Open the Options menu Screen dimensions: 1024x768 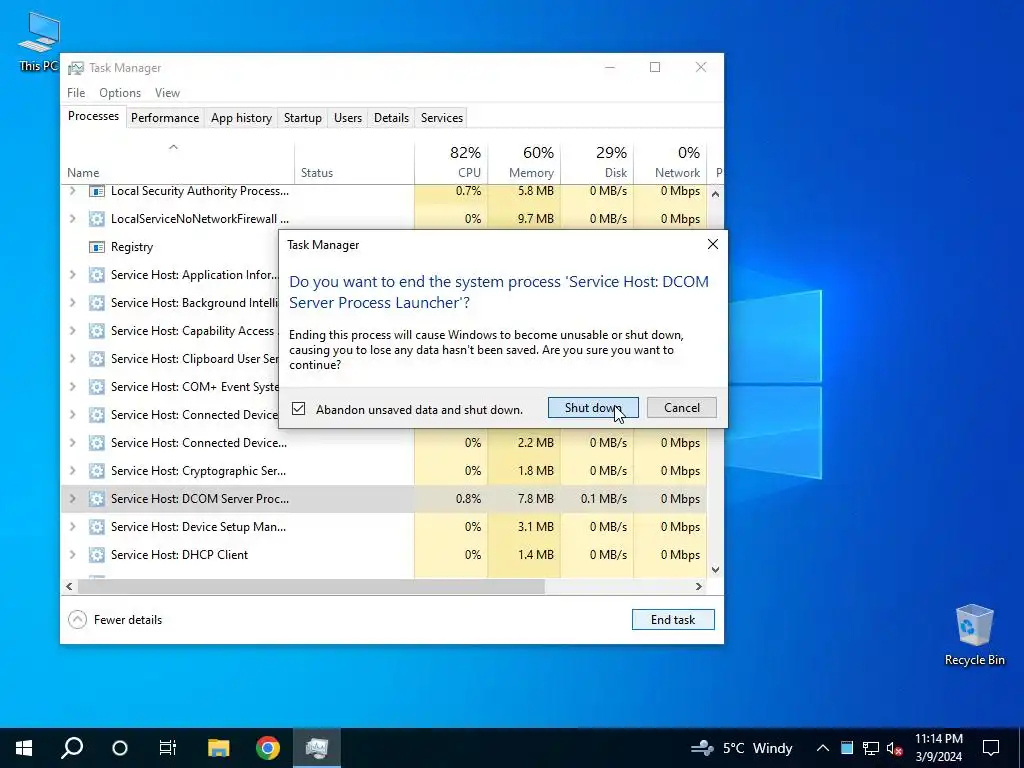(x=120, y=93)
